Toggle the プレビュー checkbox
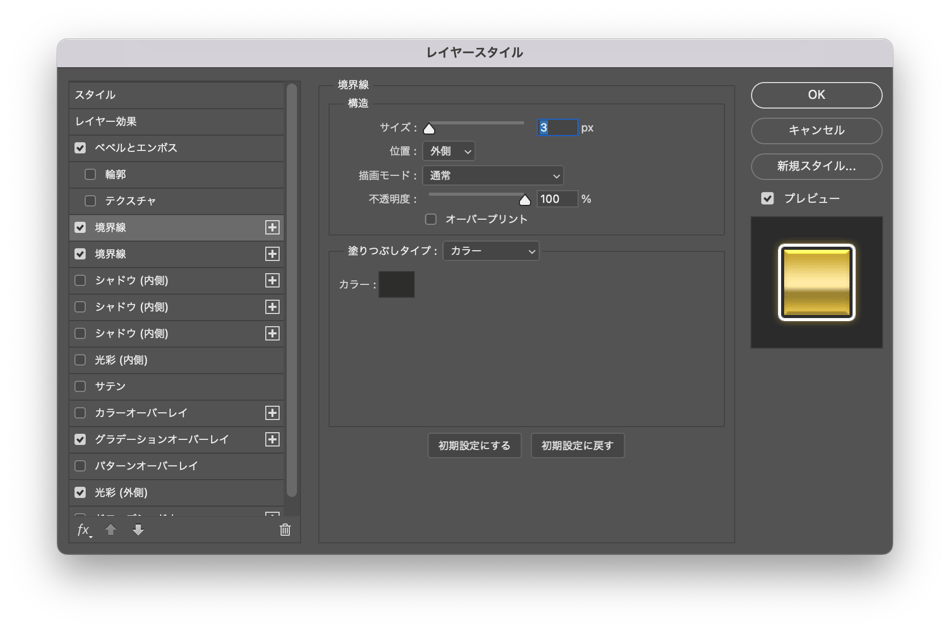This screenshot has height=630, width=950. click(x=767, y=198)
